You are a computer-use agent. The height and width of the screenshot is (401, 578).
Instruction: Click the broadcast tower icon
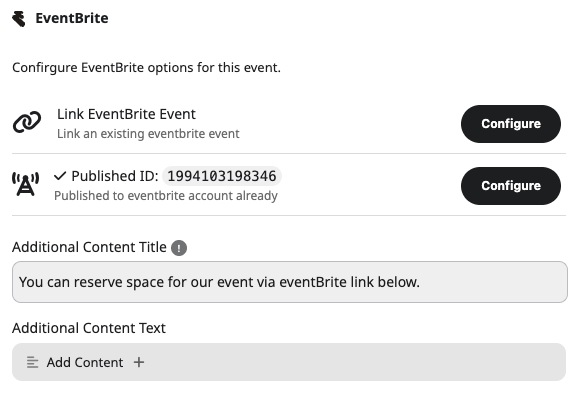[x=25, y=184]
